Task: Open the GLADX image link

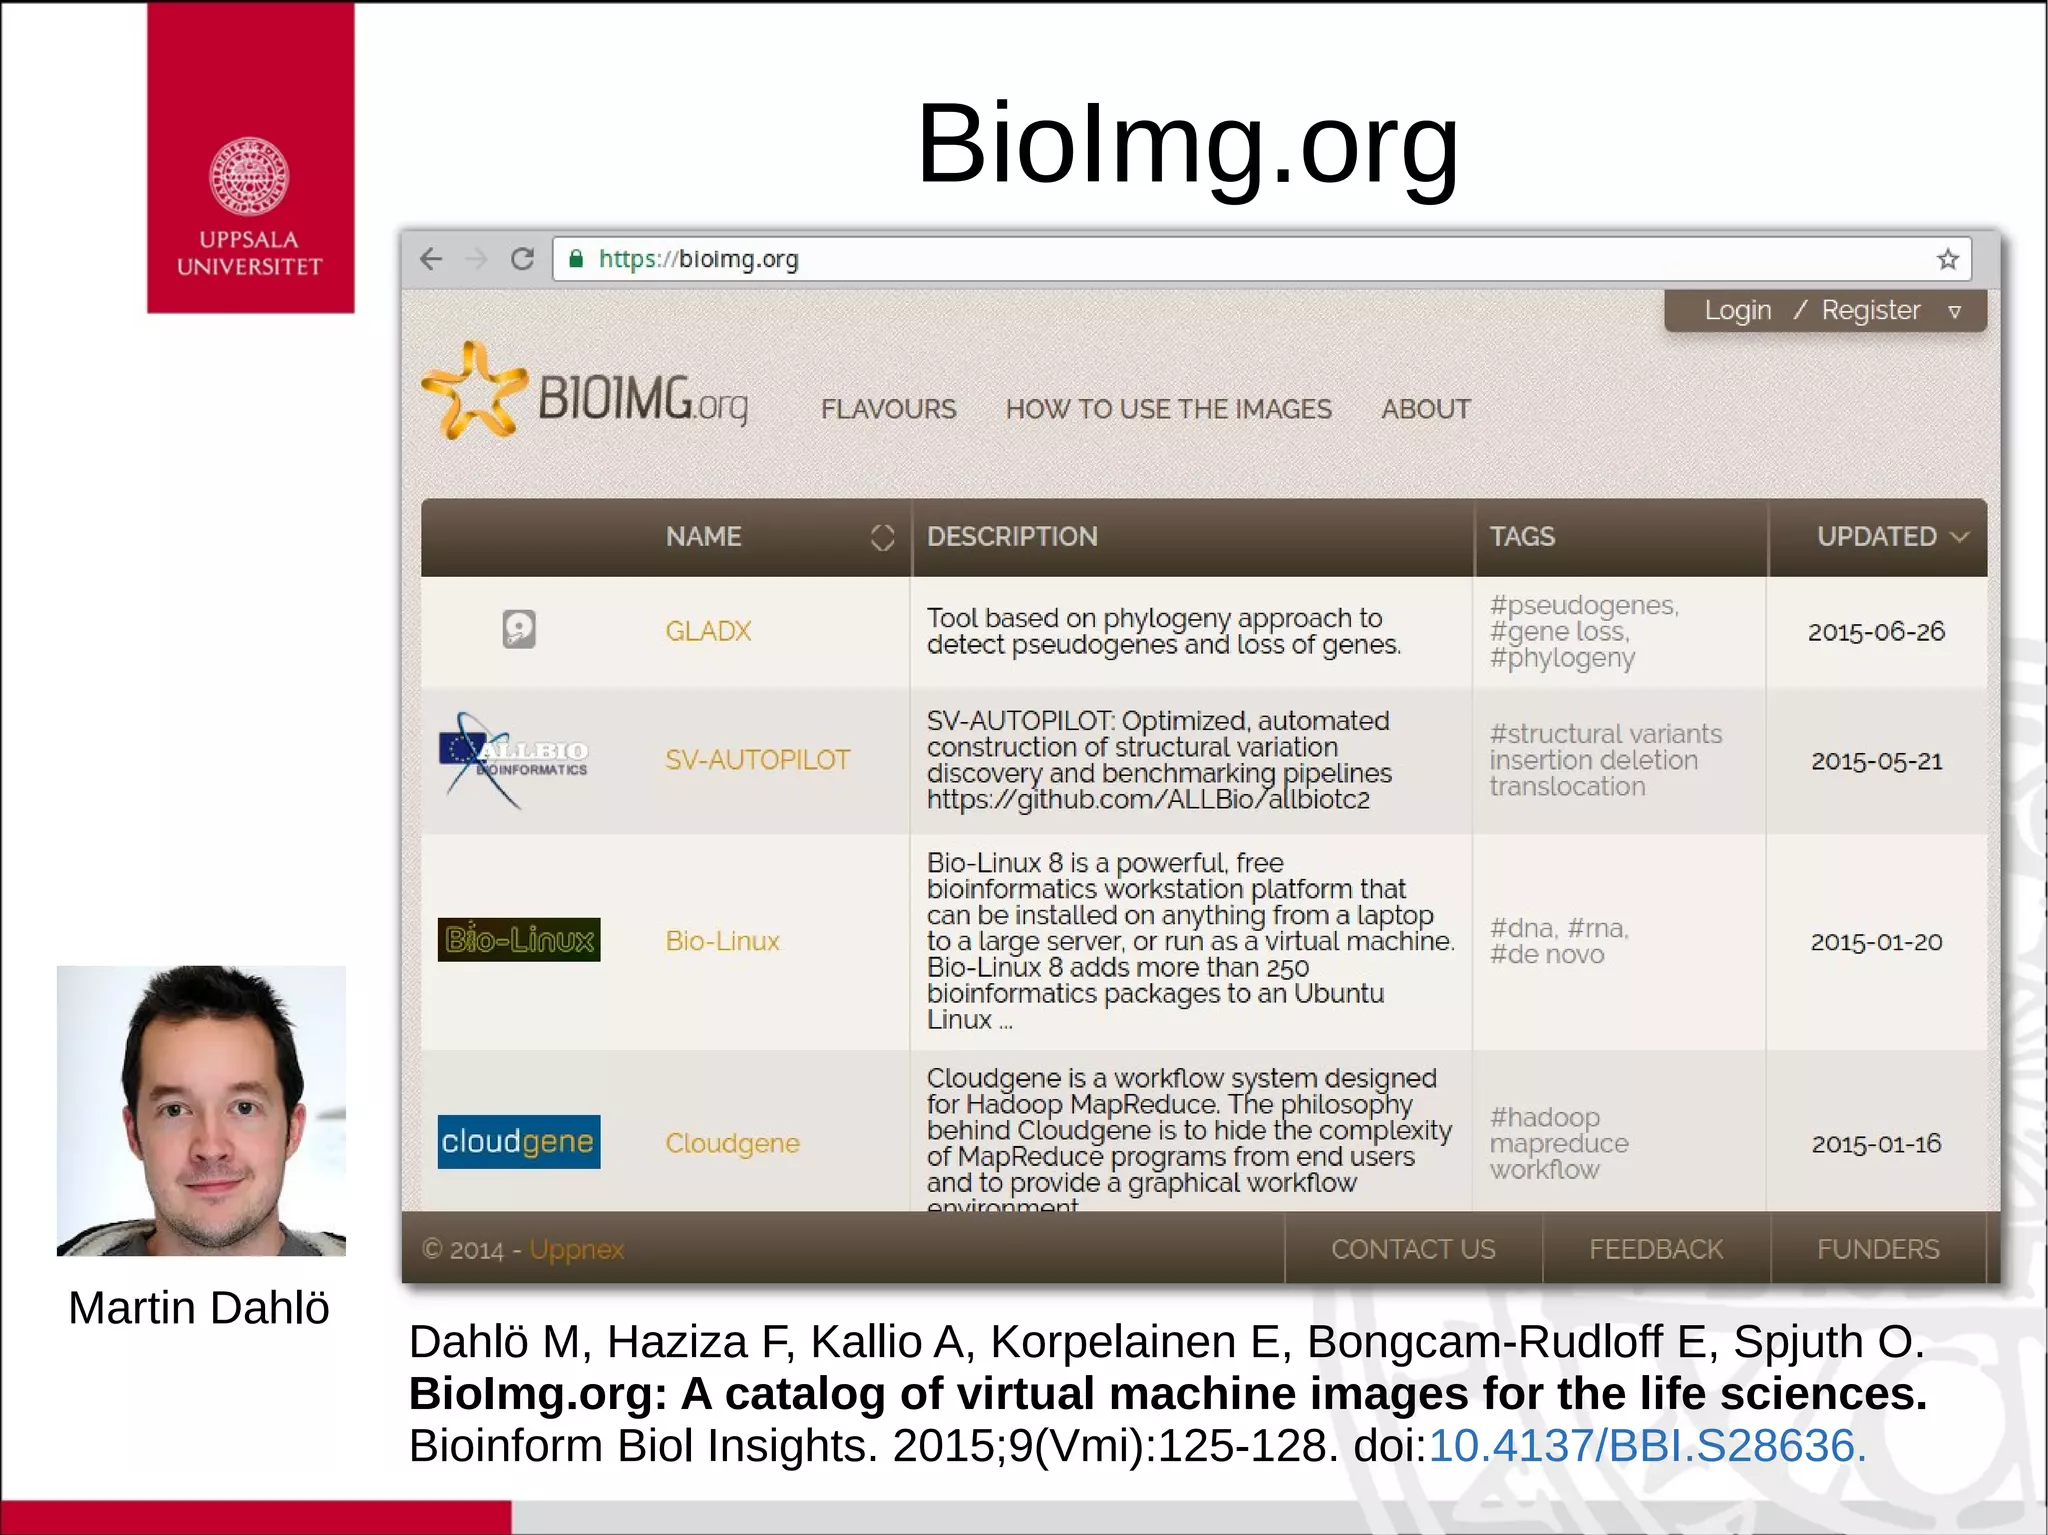Action: click(708, 631)
